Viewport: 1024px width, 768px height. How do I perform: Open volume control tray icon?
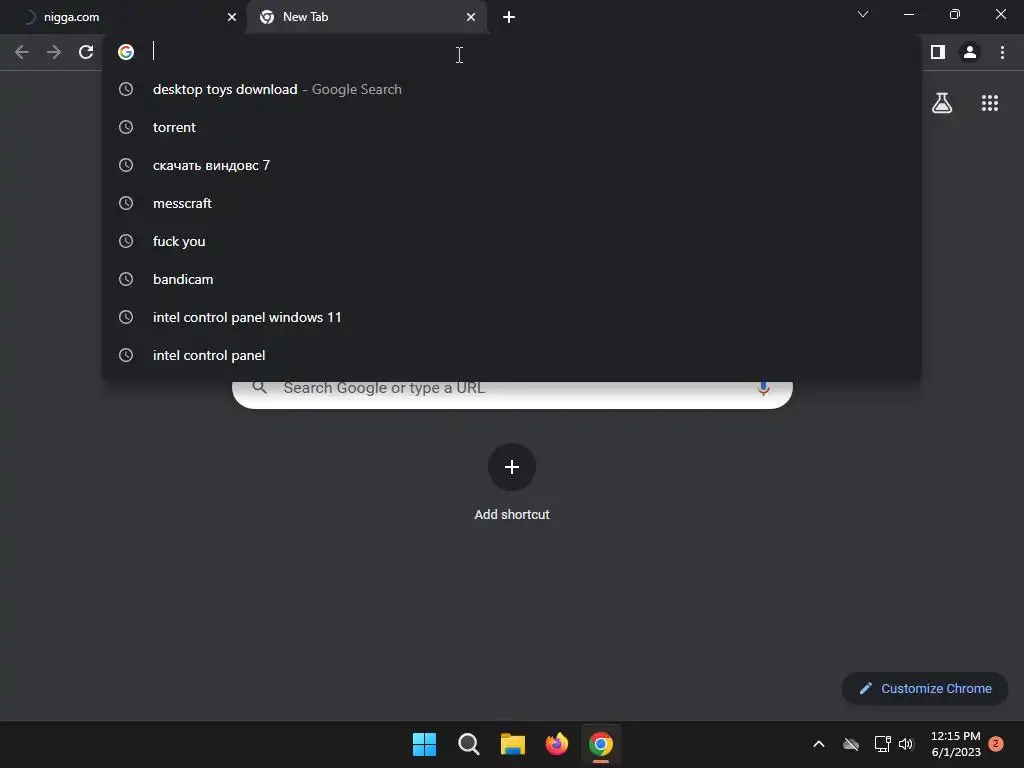click(906, 744)
